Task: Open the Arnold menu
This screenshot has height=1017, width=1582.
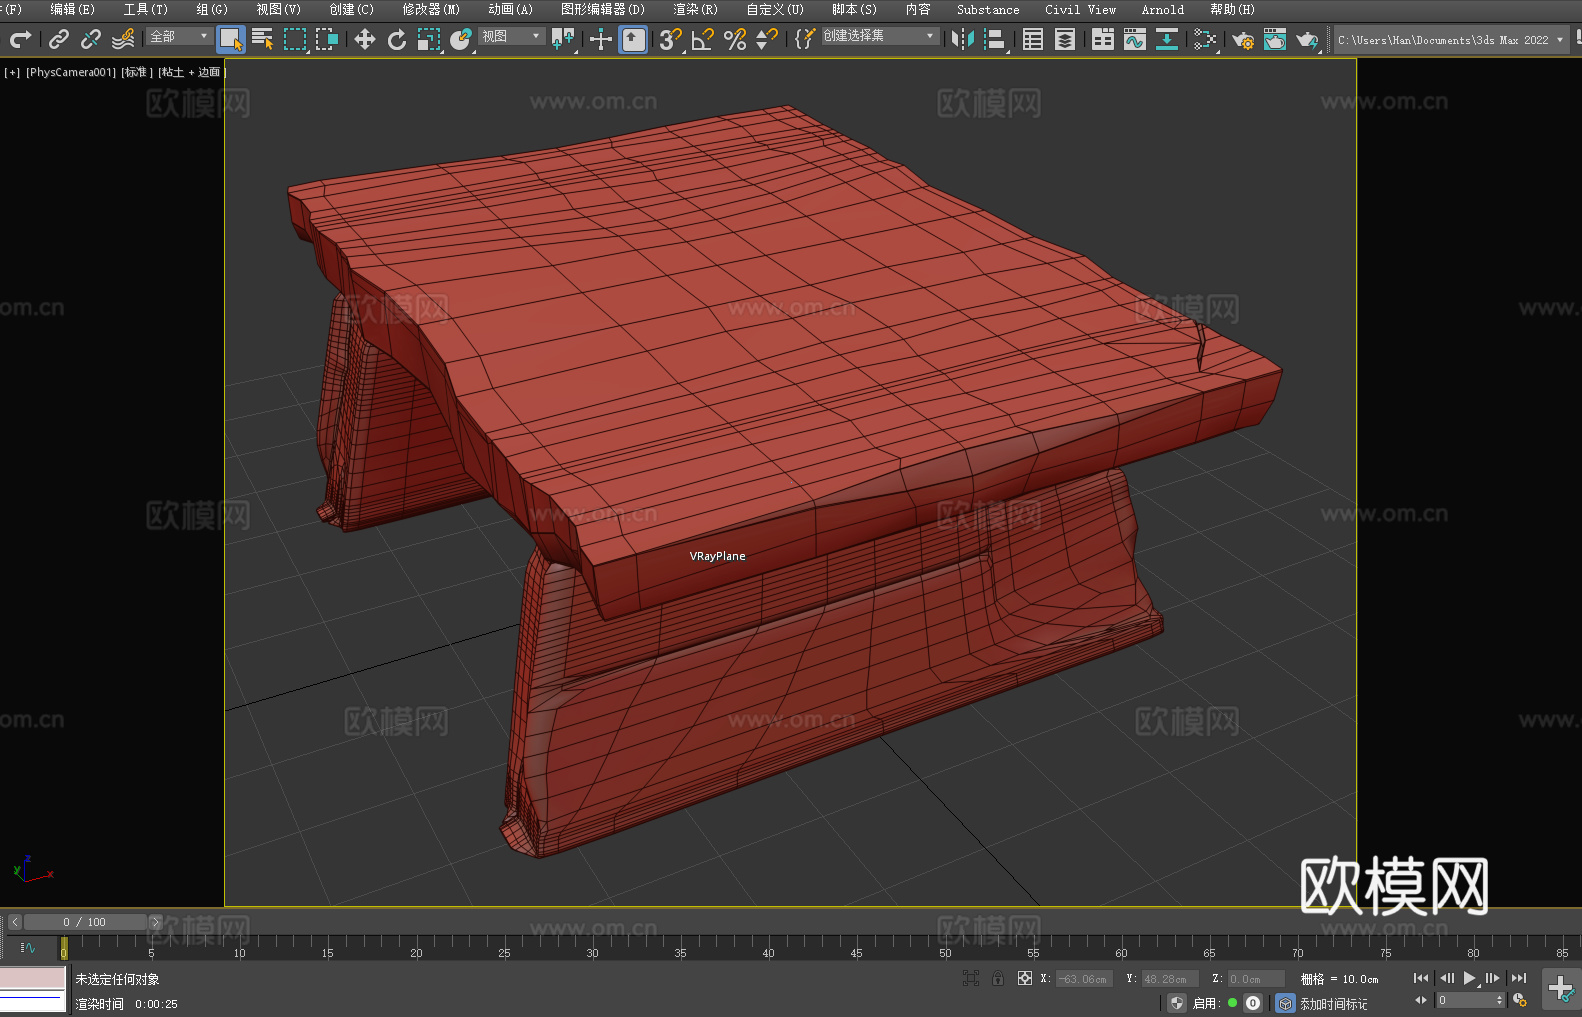Action: pyautogui.click(x=1162, y=9)
